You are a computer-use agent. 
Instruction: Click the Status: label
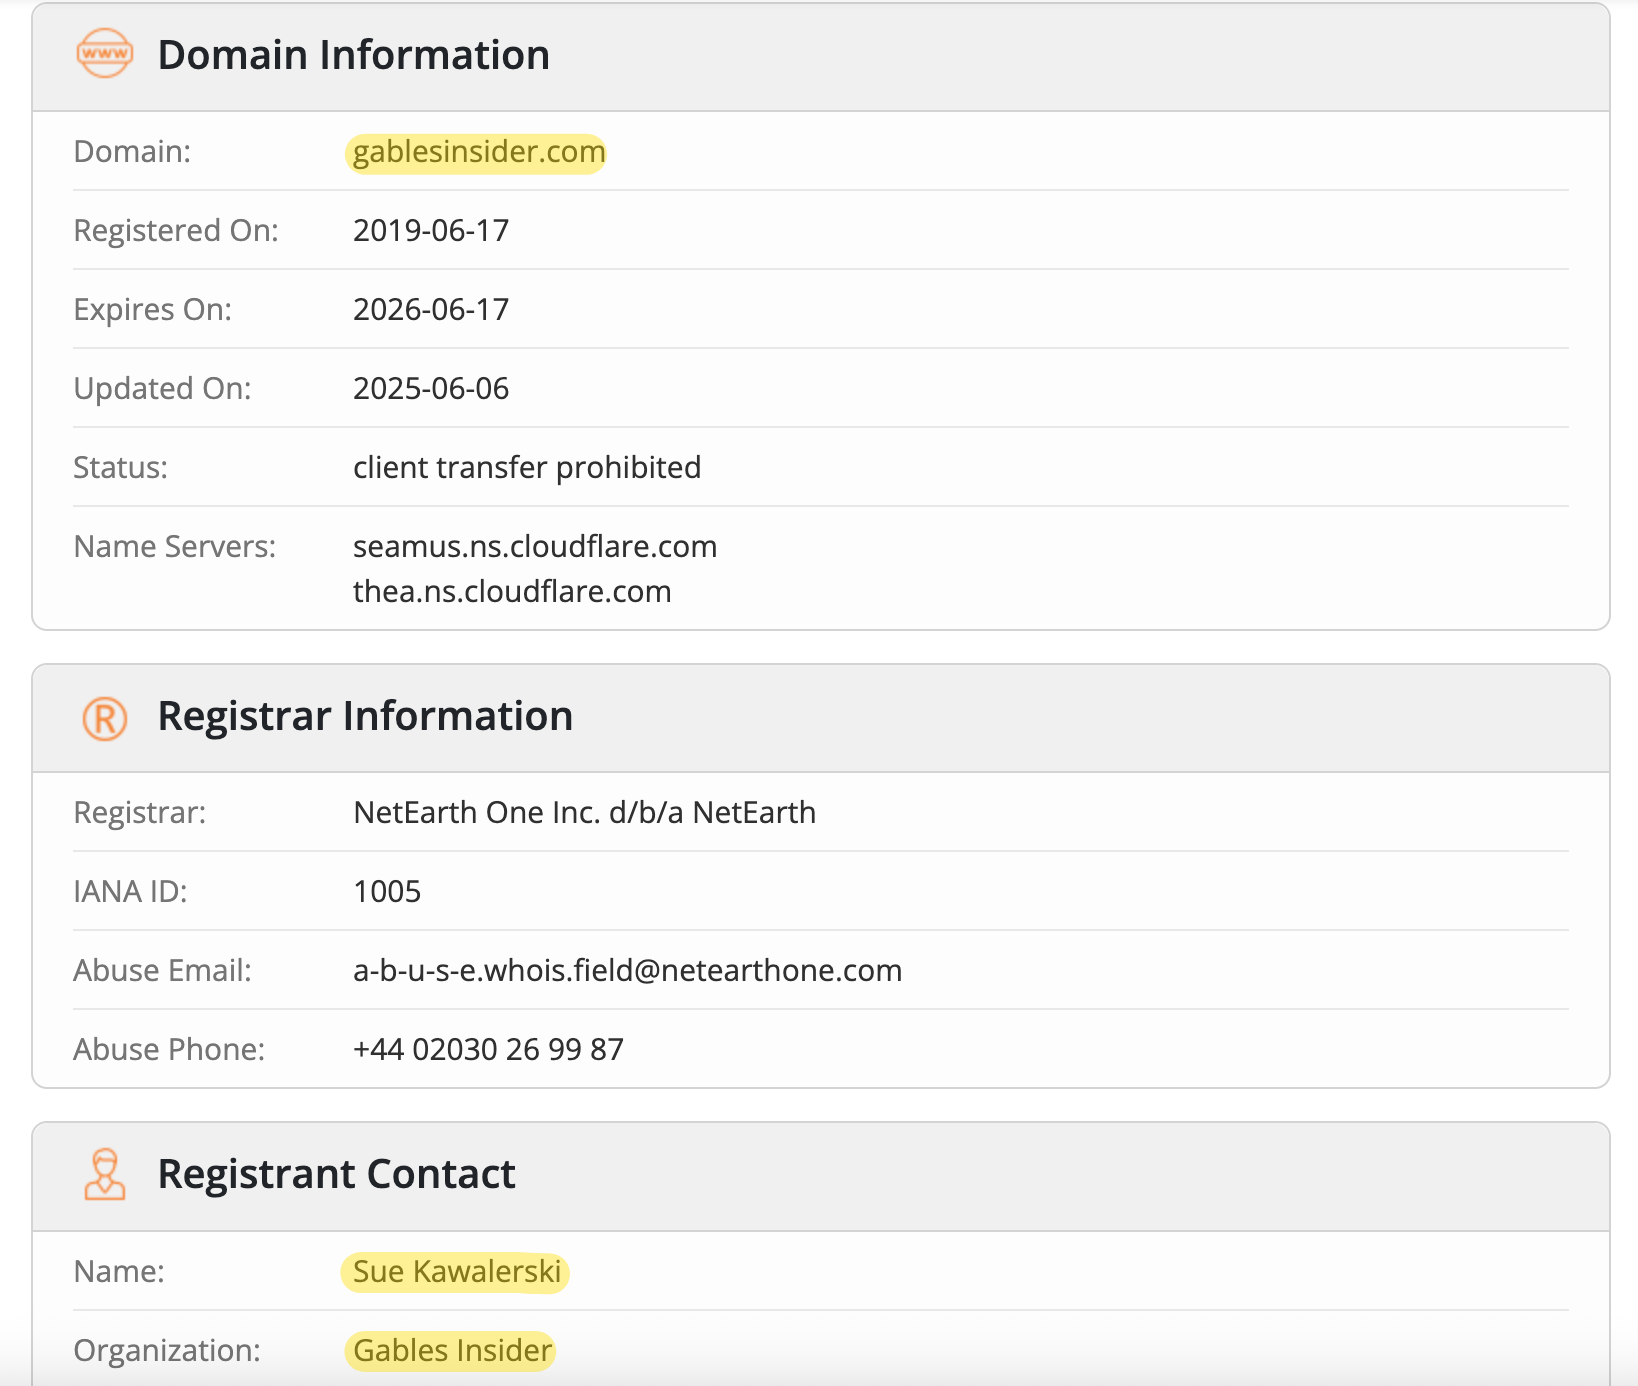(x=121, y=468)
